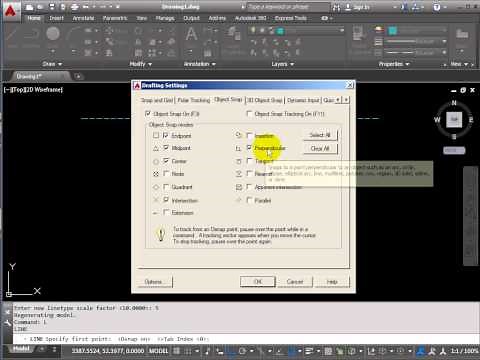Click the N compass direction on ViewCube
Screen dimensions: 480x360
454,103
